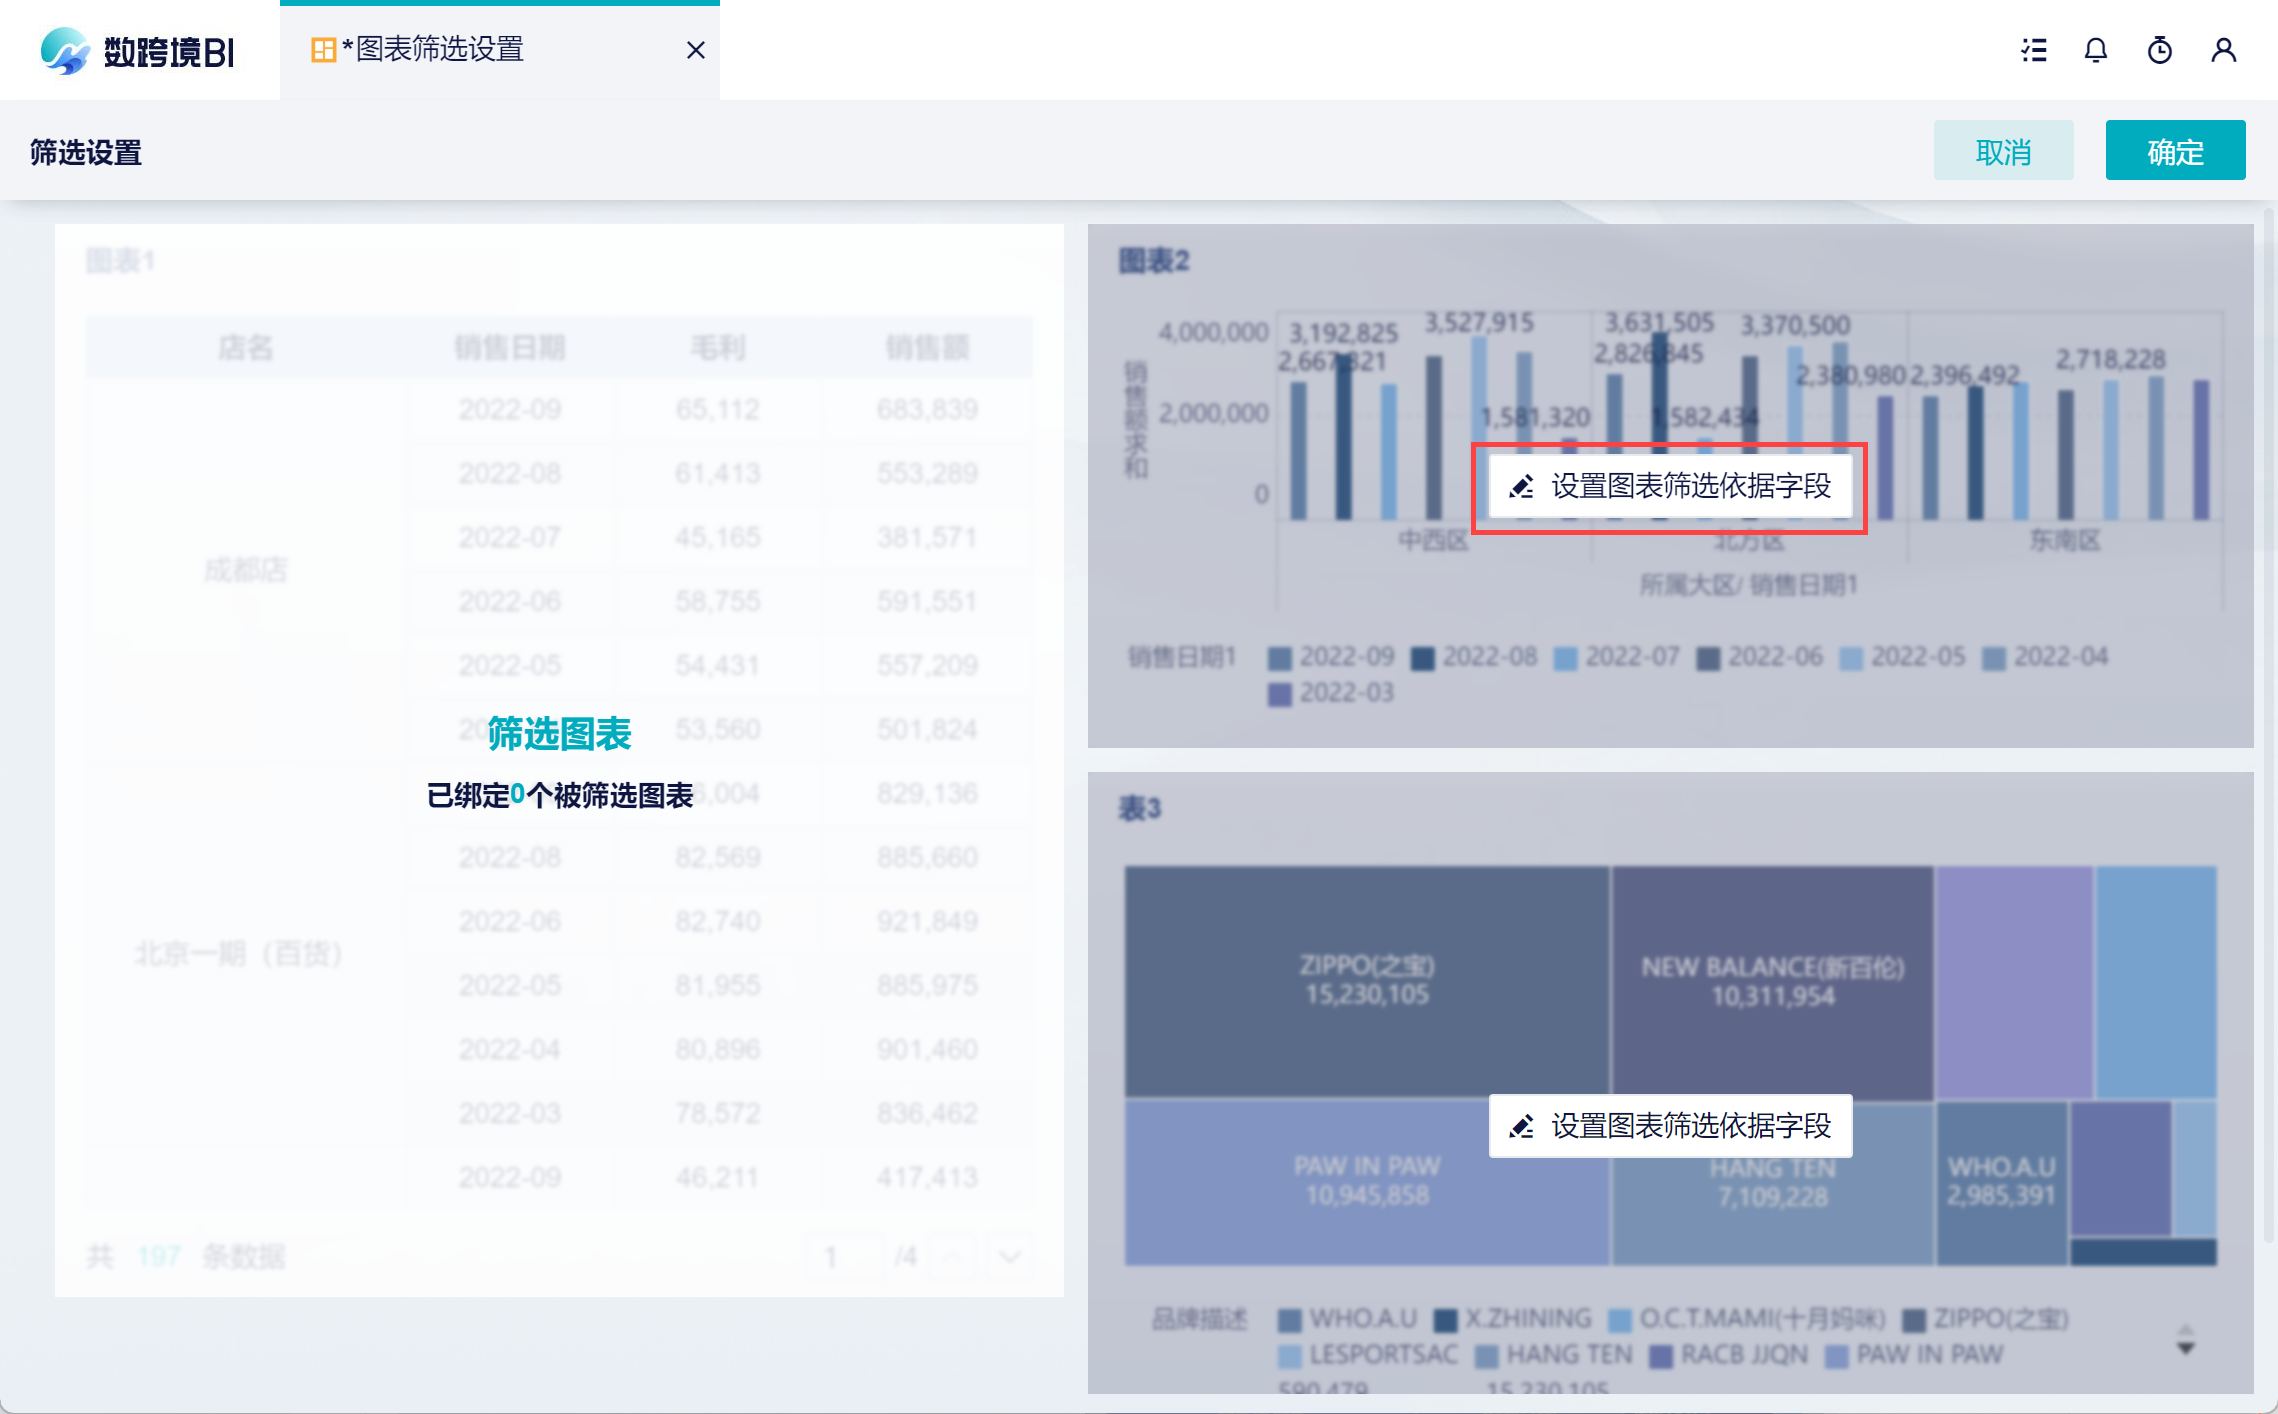Screen dimensions: 2278x1414
Task: Click the 数跨境BI logo
Action: [138, 50]
